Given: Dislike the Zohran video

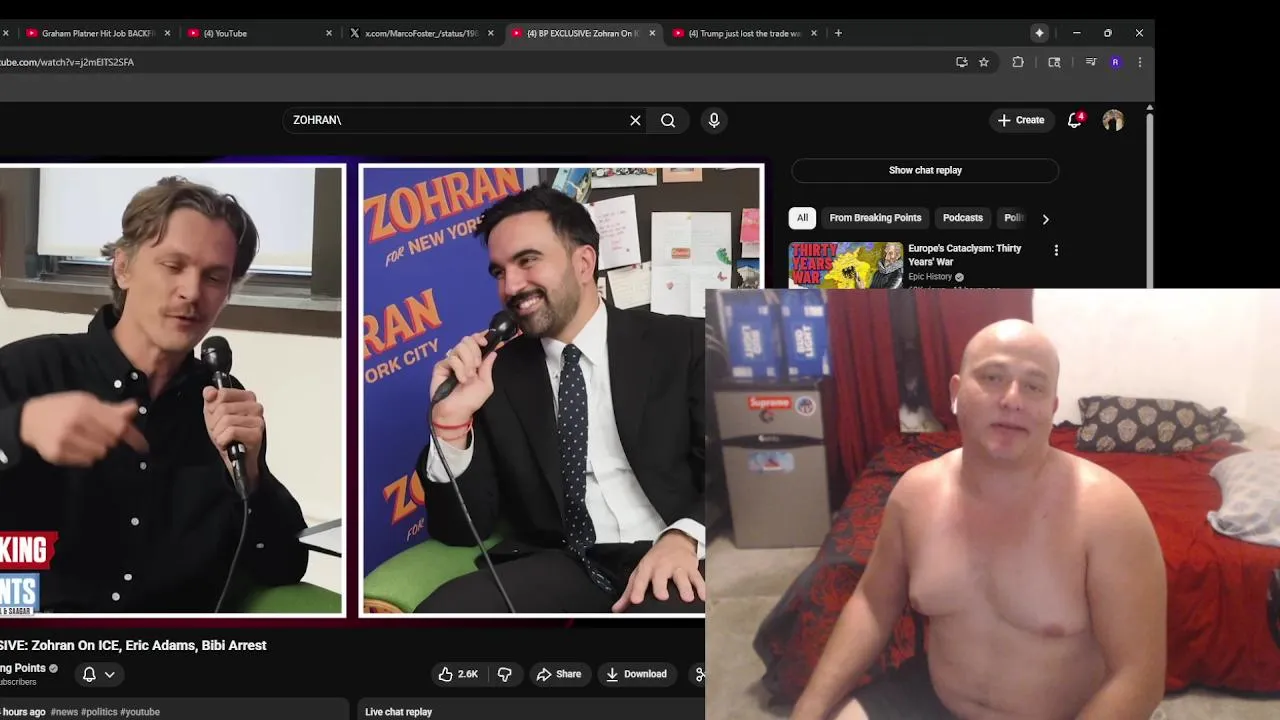Looking at the screenshot, I should click(505, 674).
